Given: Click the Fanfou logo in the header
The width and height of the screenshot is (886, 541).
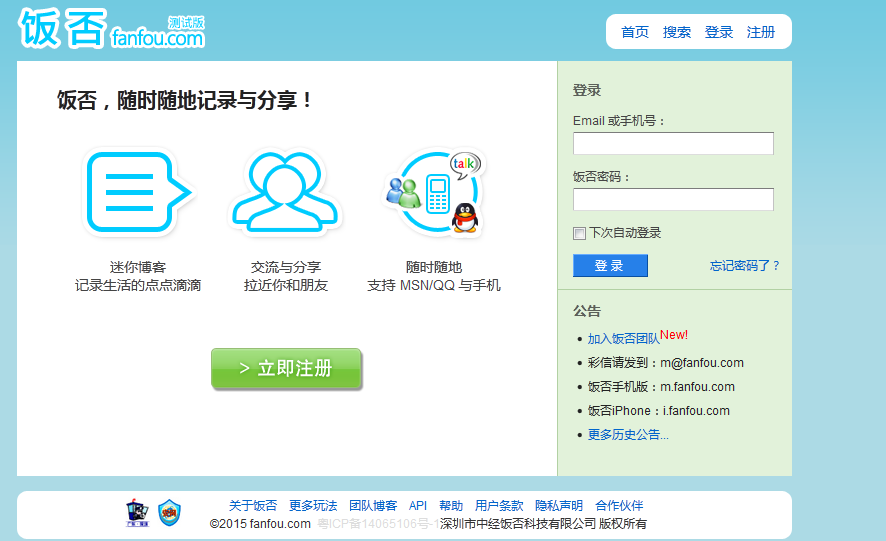Looking at the screenshot, I should point(111,29).
